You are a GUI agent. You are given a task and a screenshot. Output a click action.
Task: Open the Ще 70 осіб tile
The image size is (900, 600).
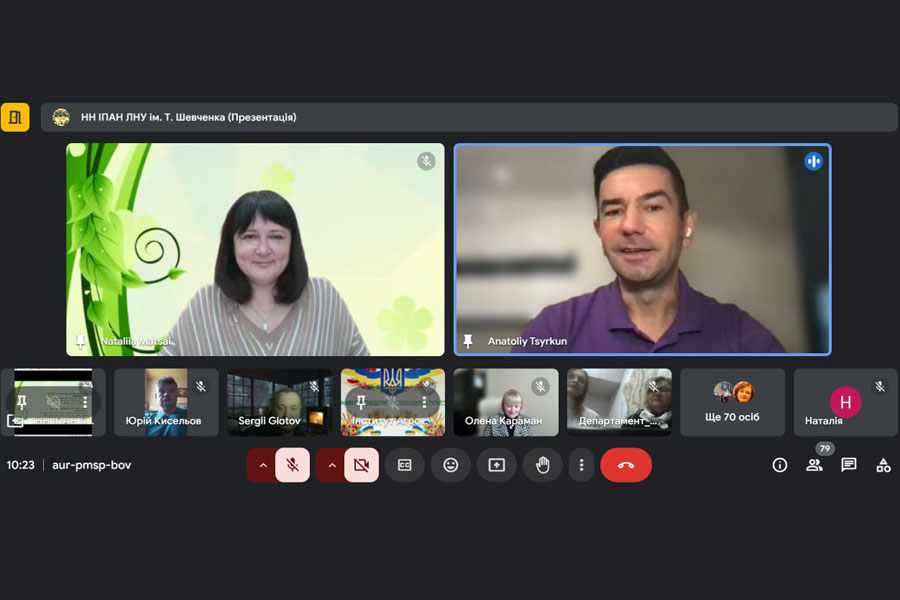pos(732,402)
